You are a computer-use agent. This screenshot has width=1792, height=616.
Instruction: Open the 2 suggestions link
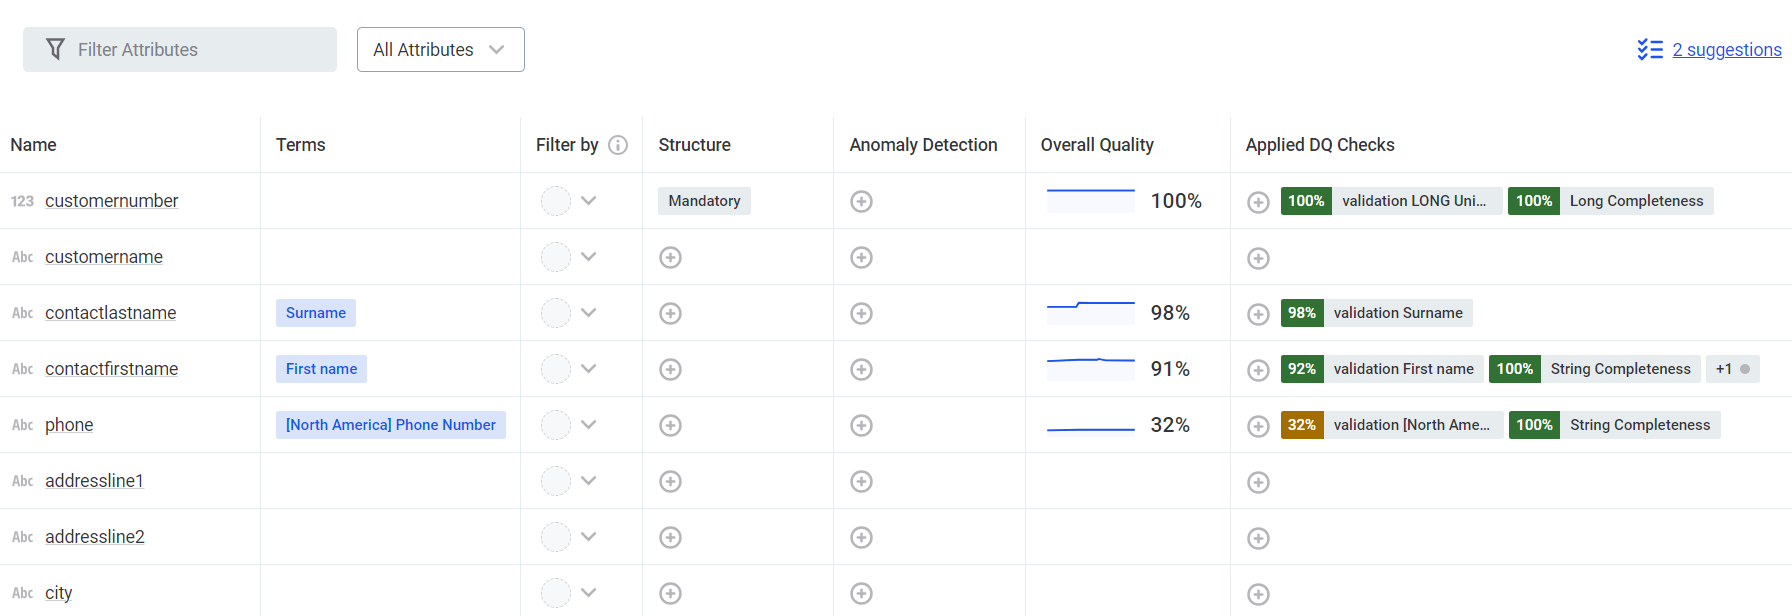click(x=1726, y=50)
